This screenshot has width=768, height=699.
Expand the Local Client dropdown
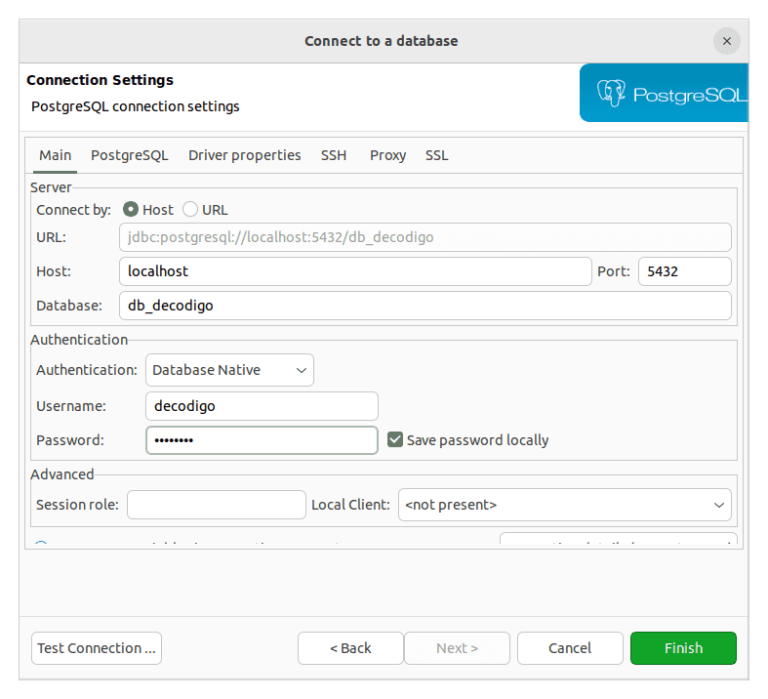tap(564, 505)
